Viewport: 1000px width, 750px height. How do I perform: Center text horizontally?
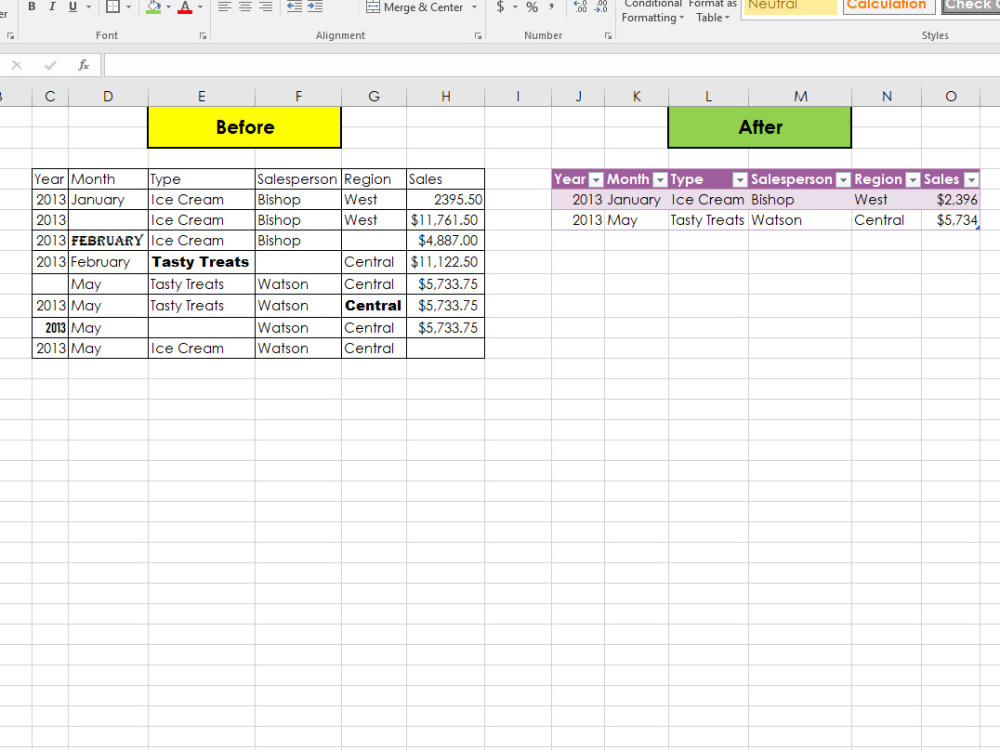[245, 7]
